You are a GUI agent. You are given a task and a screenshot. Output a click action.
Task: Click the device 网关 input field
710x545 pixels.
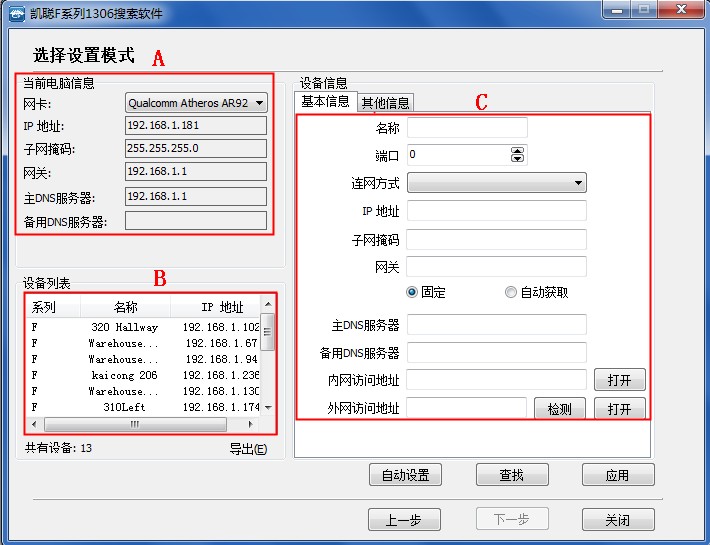[497, 267]
